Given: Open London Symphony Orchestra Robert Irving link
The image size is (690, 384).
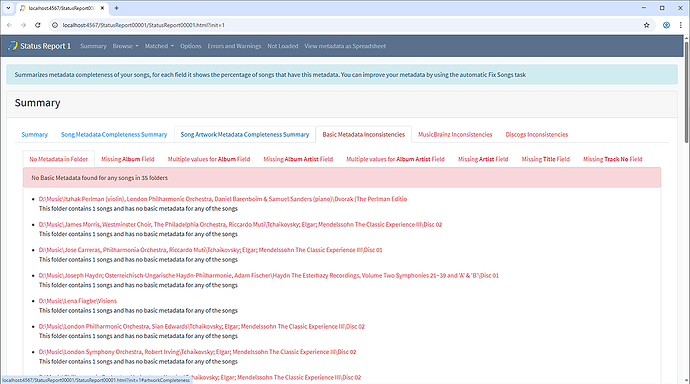Looking at the screenshot, I should (197, 352).
